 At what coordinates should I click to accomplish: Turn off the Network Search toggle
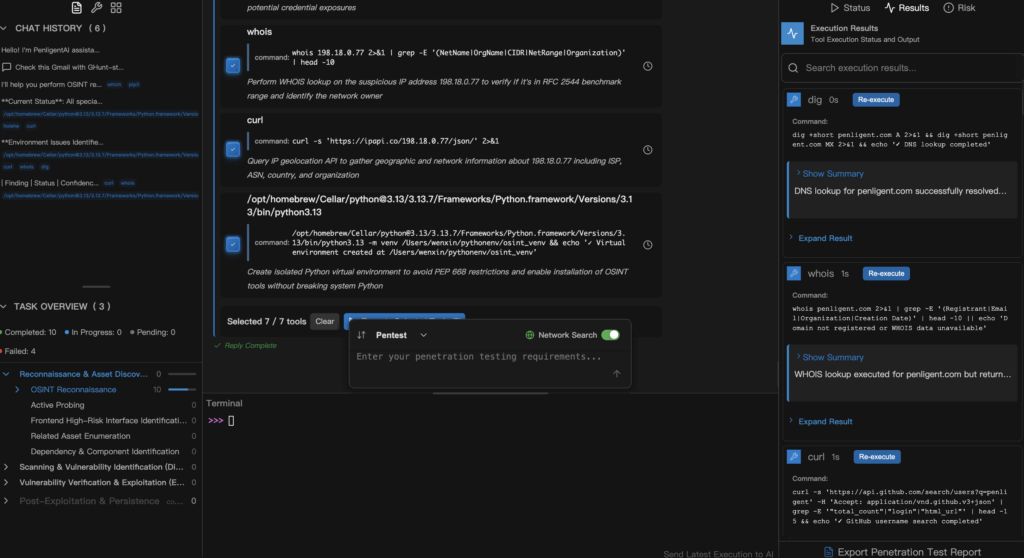609,335
